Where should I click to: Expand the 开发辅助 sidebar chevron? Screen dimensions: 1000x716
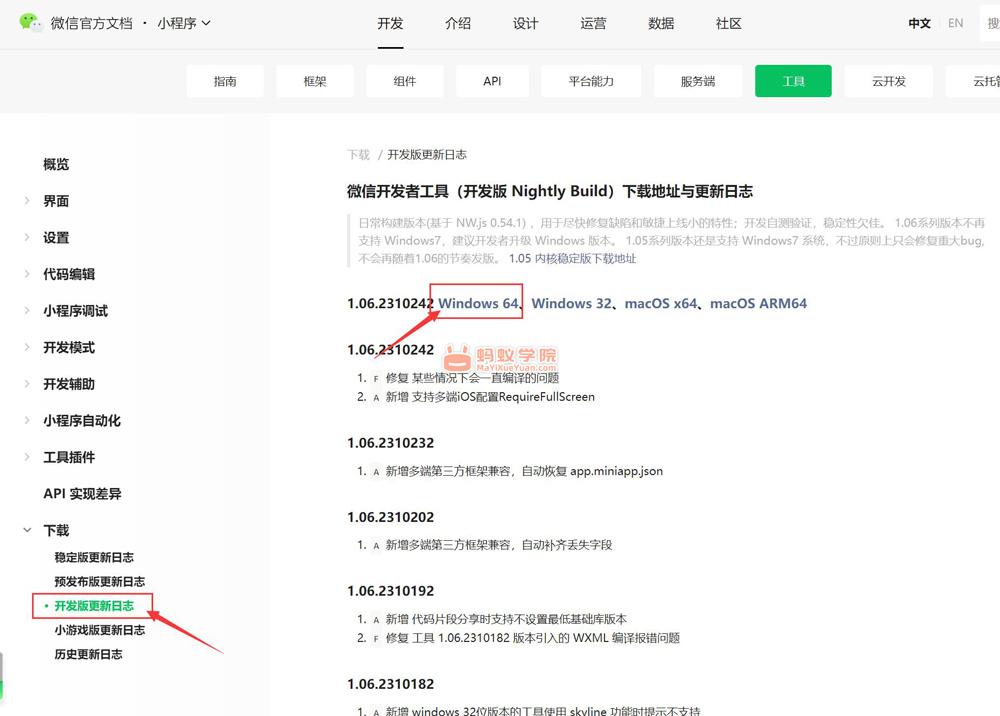coord(27,384)
